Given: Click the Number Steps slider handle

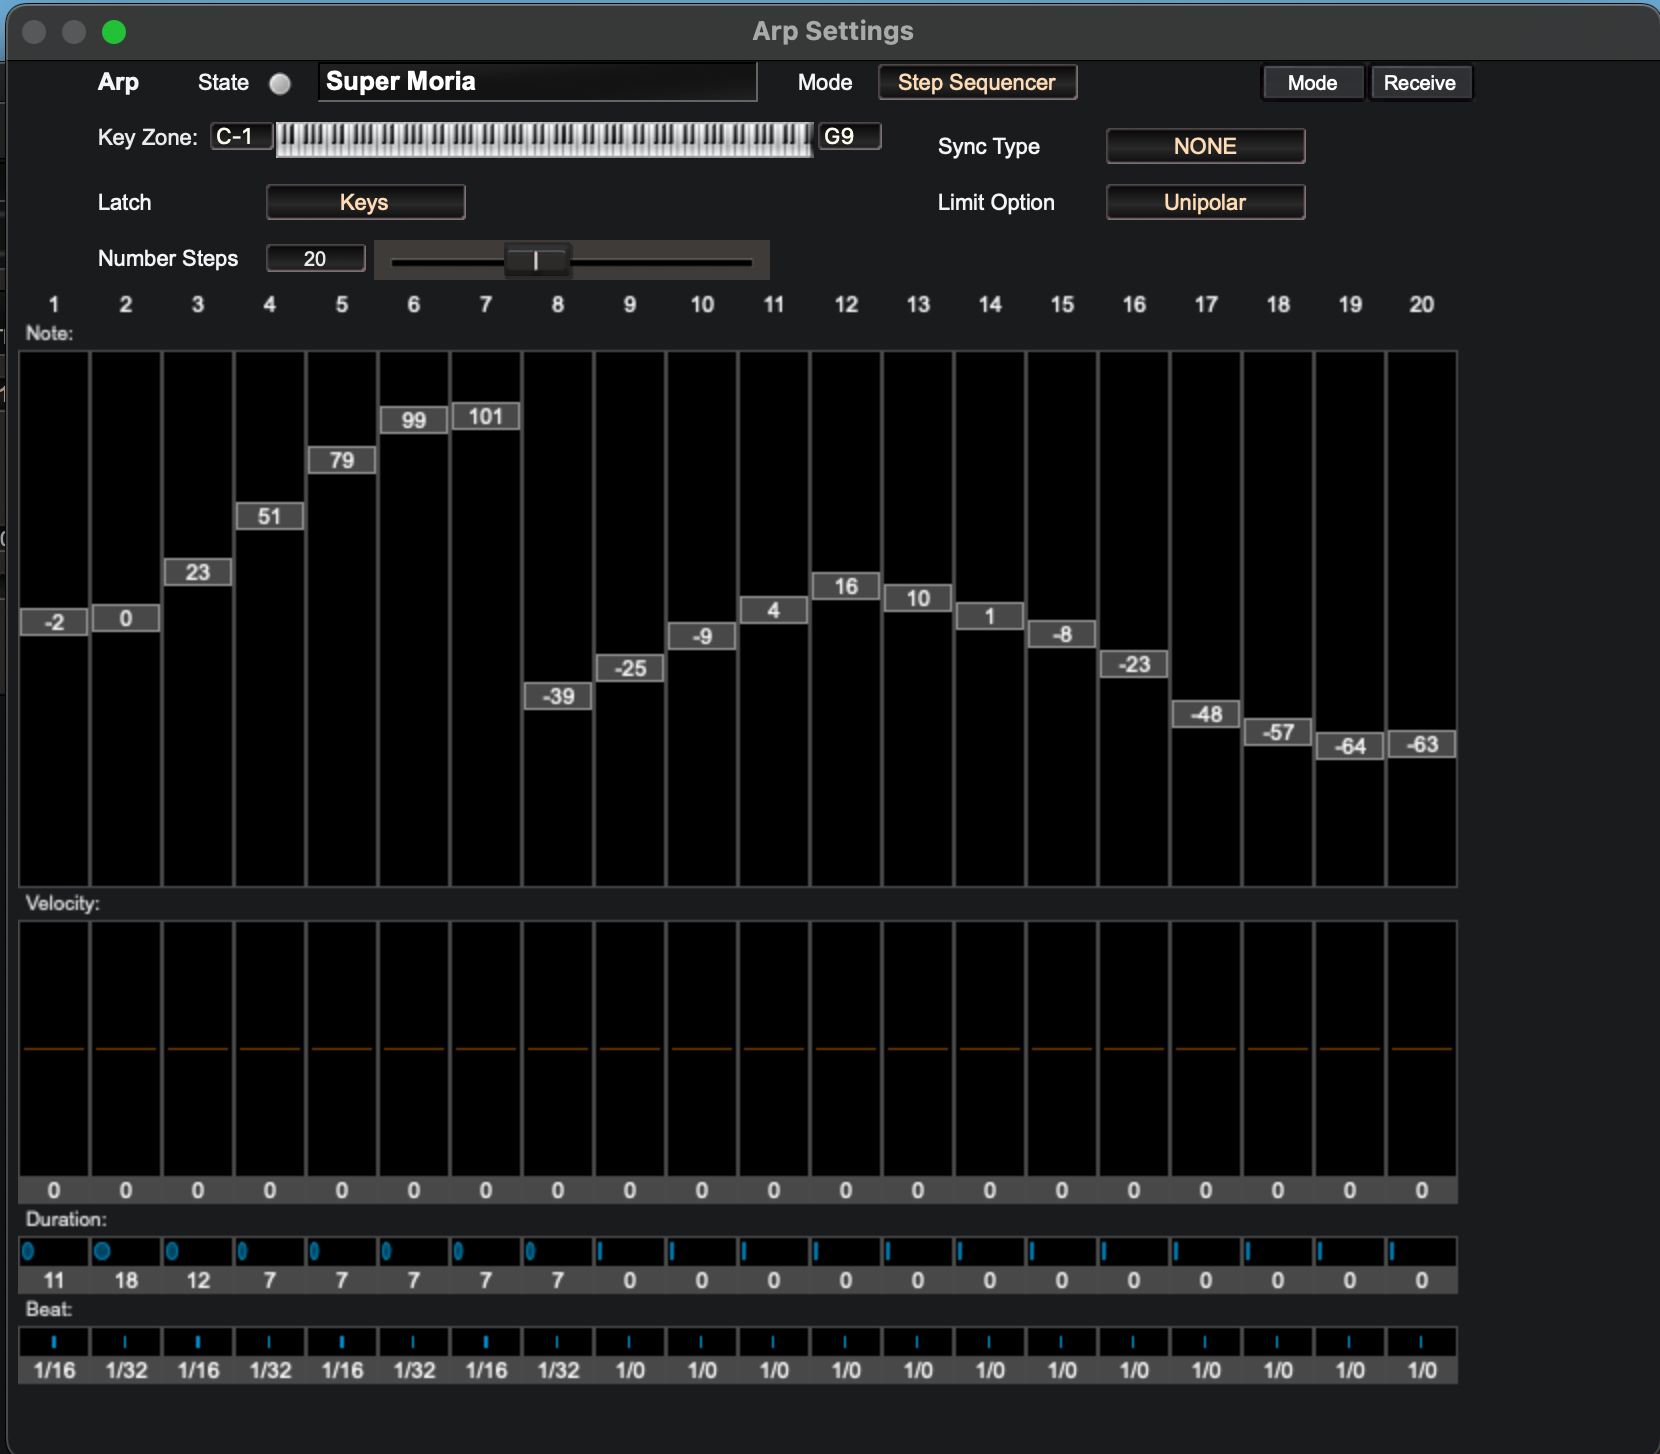Looking at the screenshot, I should coord(537,261).
